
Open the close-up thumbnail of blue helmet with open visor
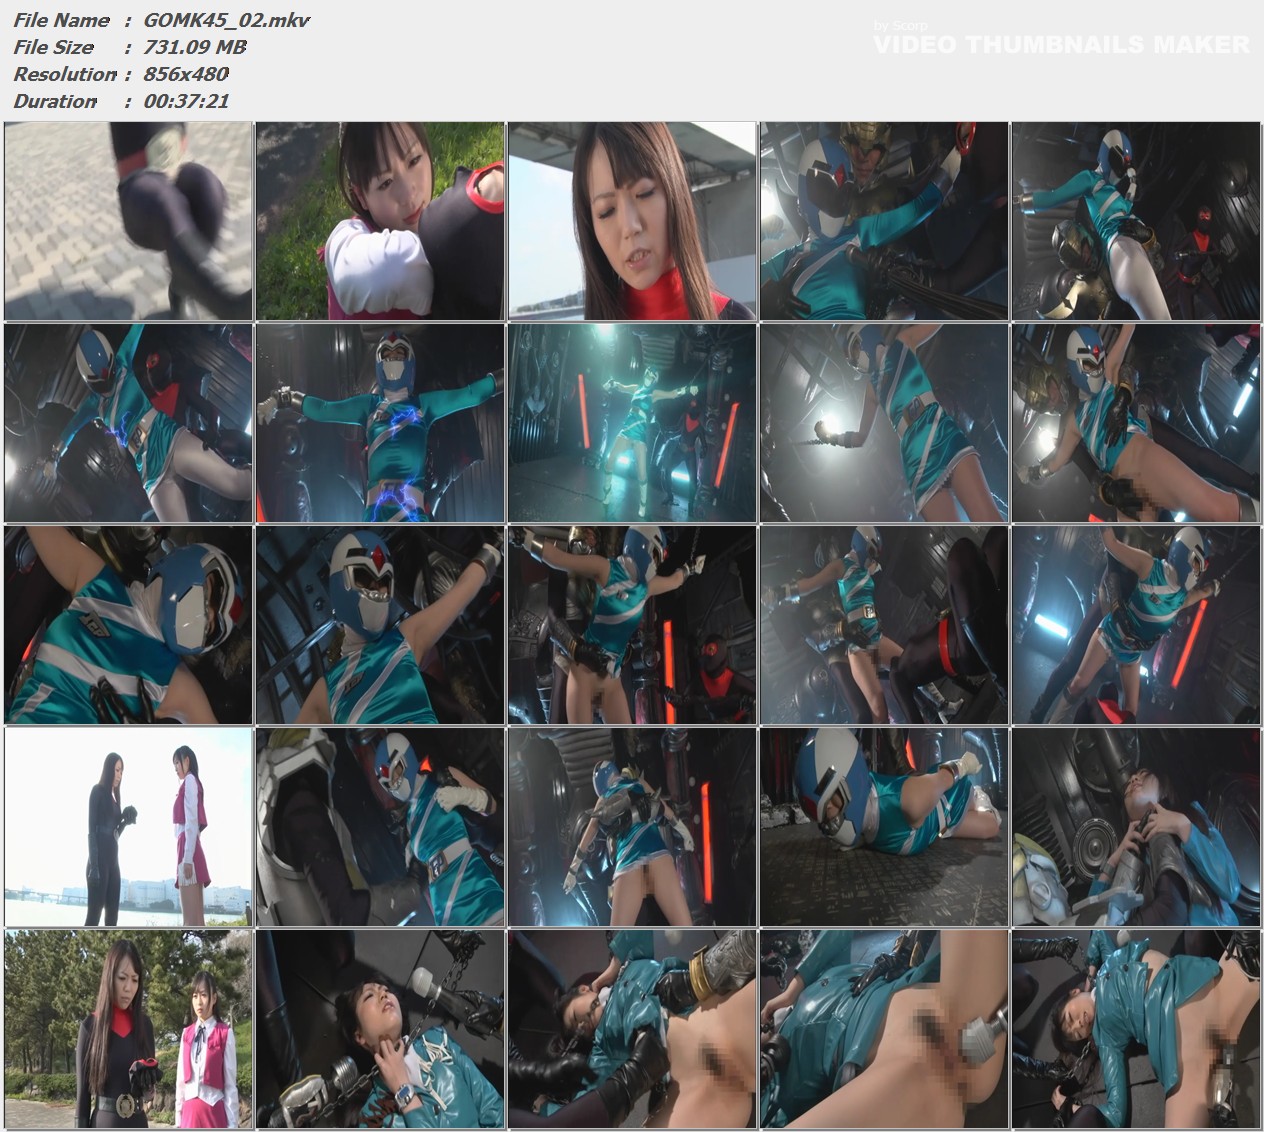click(x=380, y=625)
